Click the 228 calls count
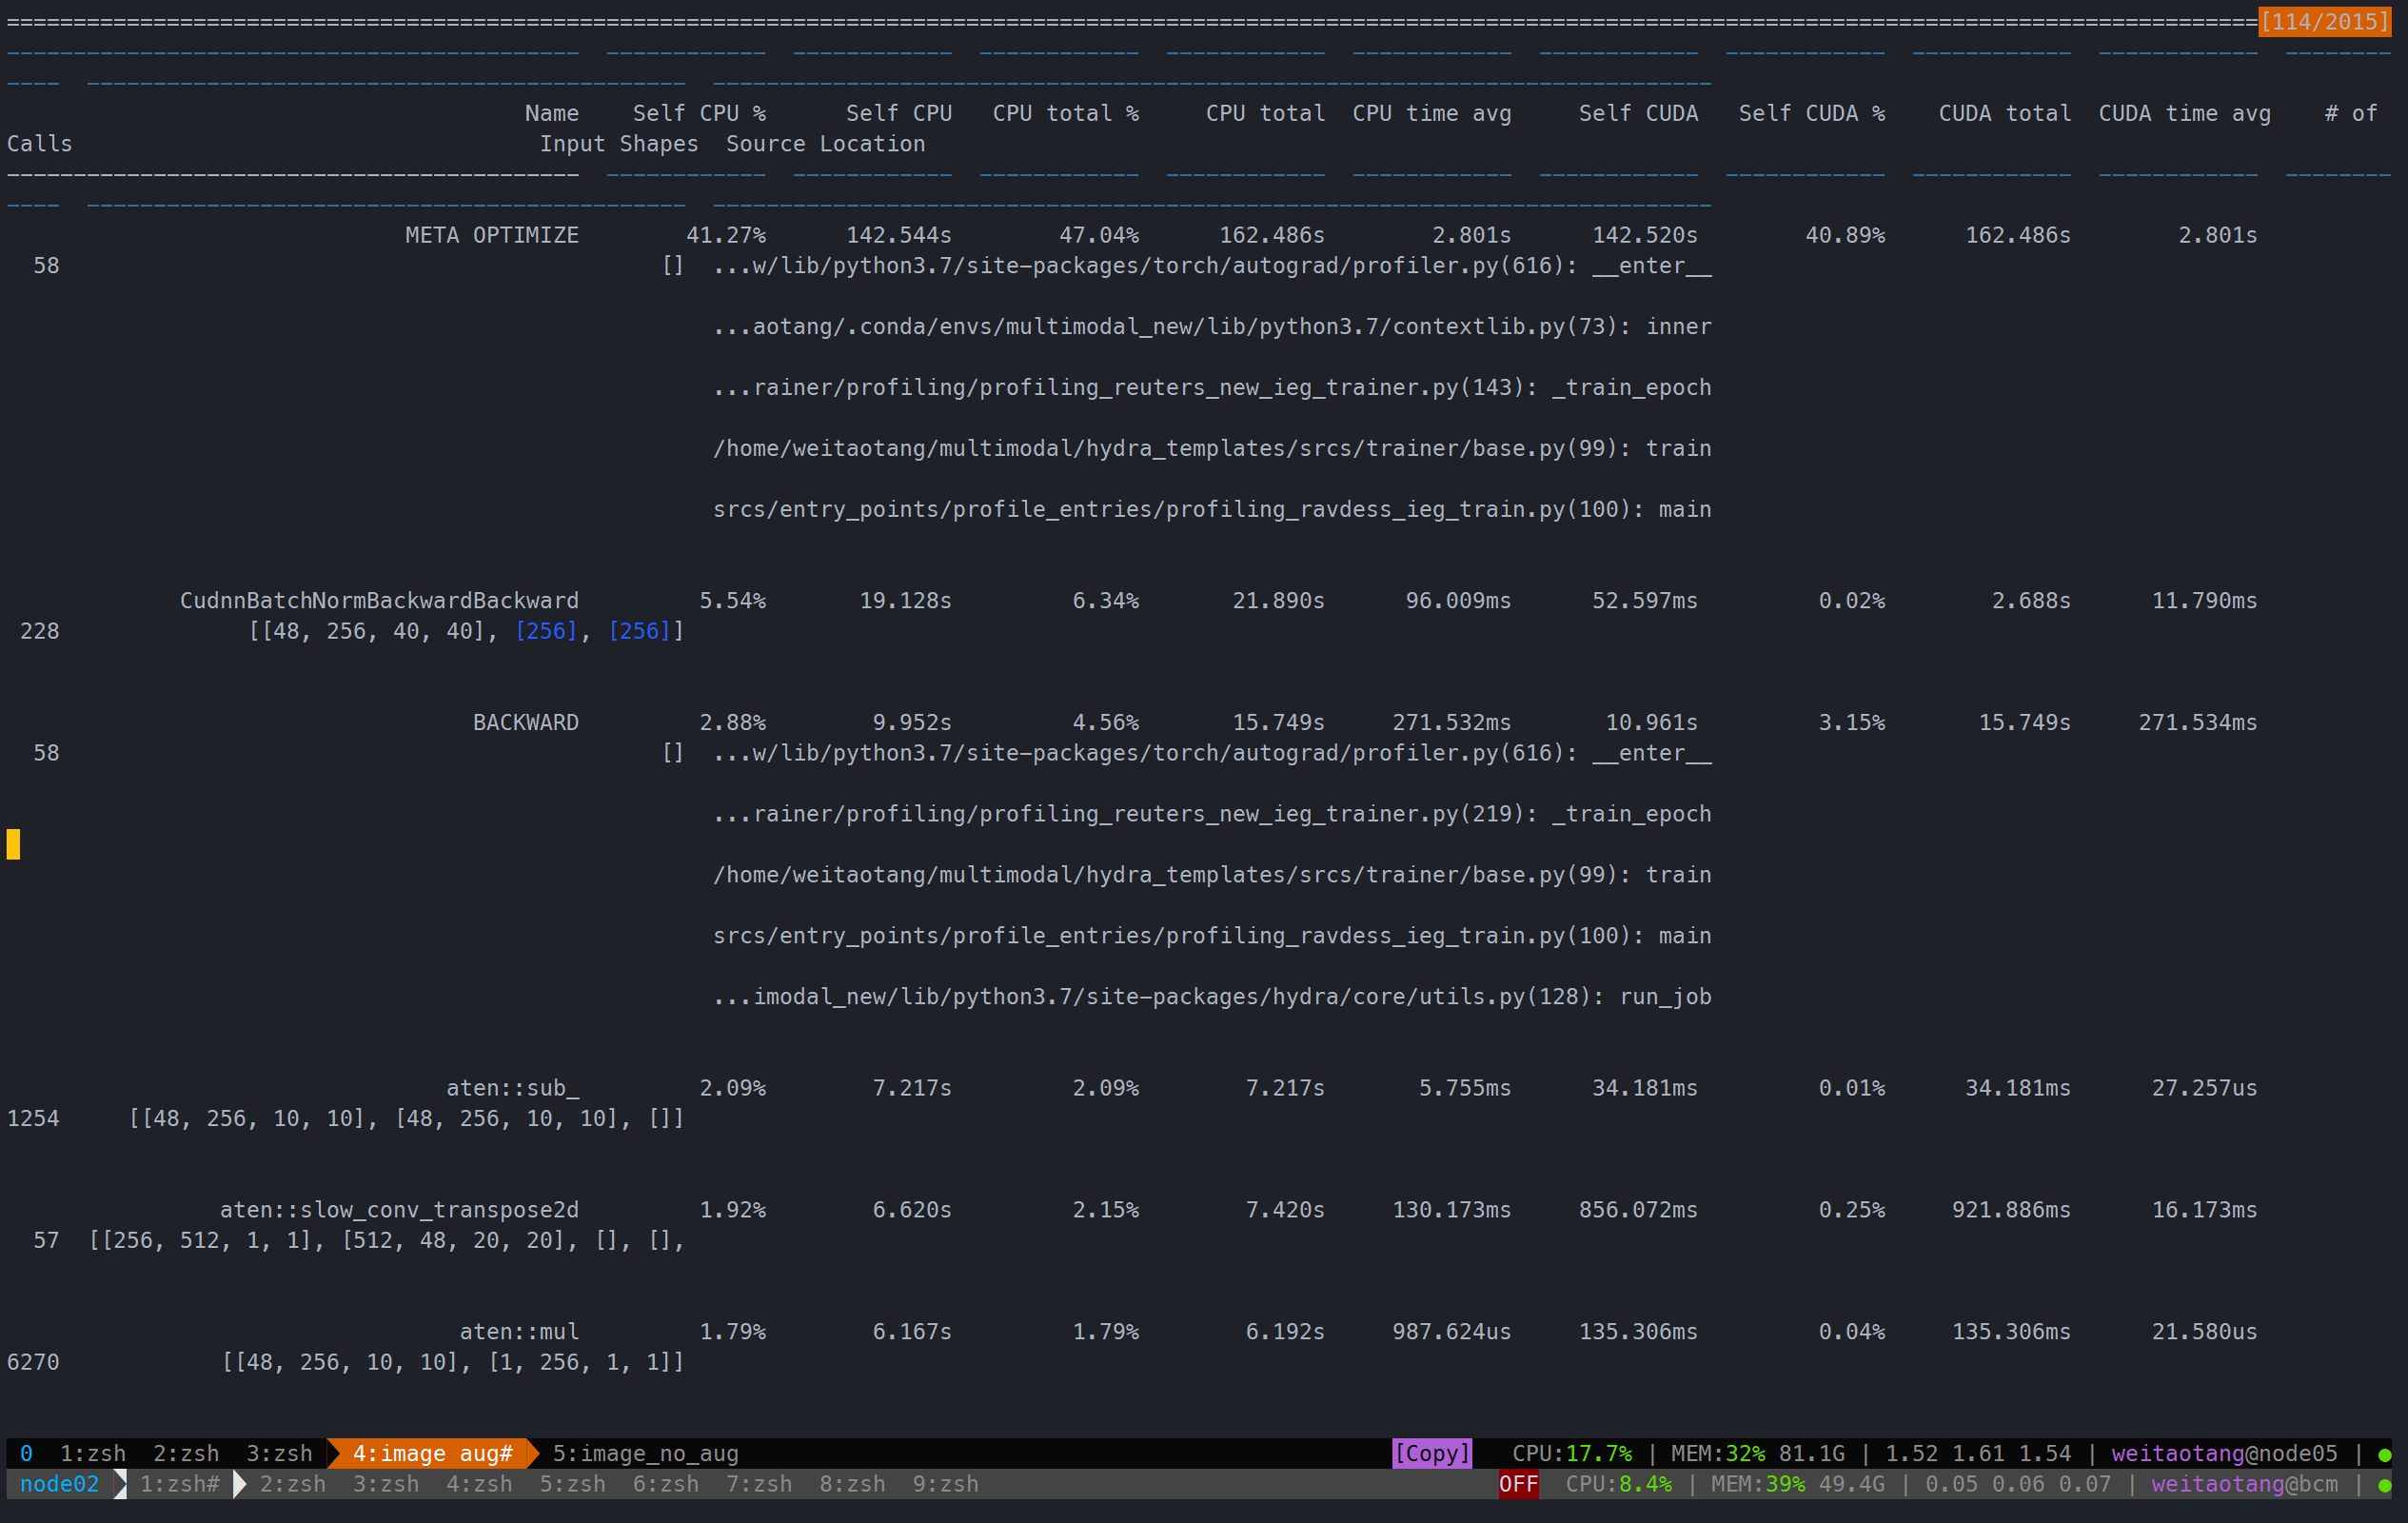The width and height of the screenshot is (2408, 1523). pos(40,631)
